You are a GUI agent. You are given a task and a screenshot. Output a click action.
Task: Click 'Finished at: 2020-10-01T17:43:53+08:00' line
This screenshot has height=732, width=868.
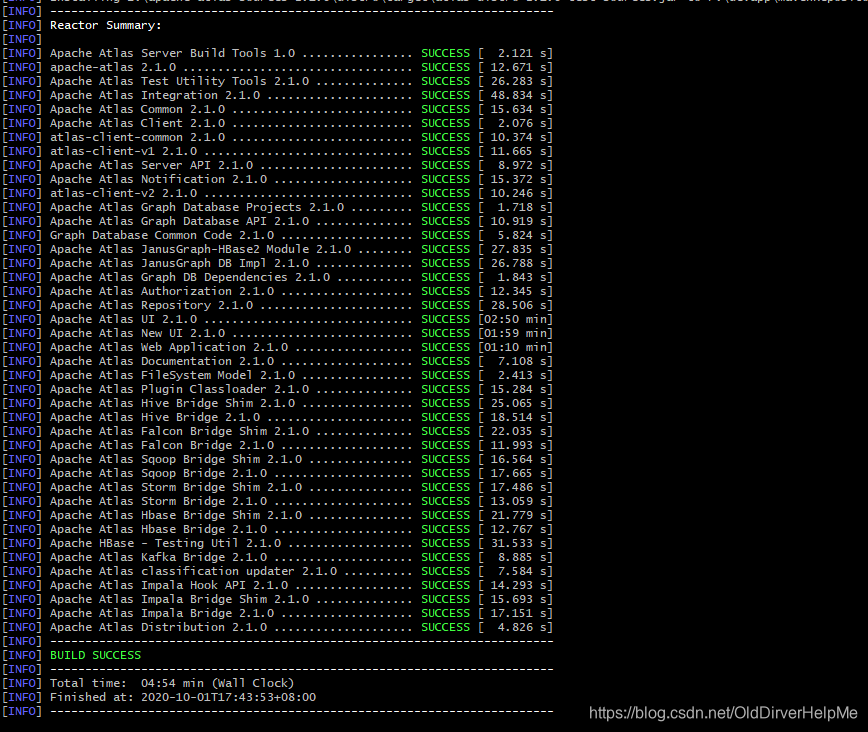183,697
